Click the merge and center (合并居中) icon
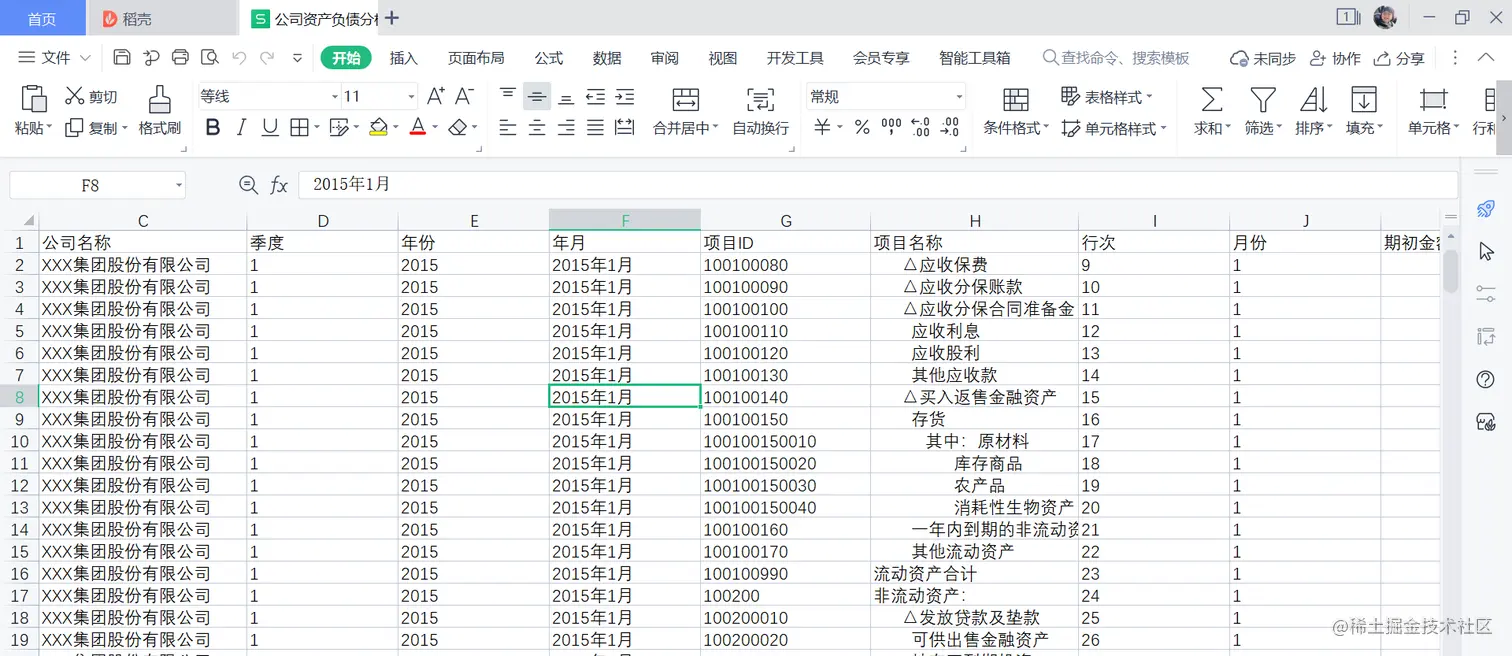 pos(684,110)
